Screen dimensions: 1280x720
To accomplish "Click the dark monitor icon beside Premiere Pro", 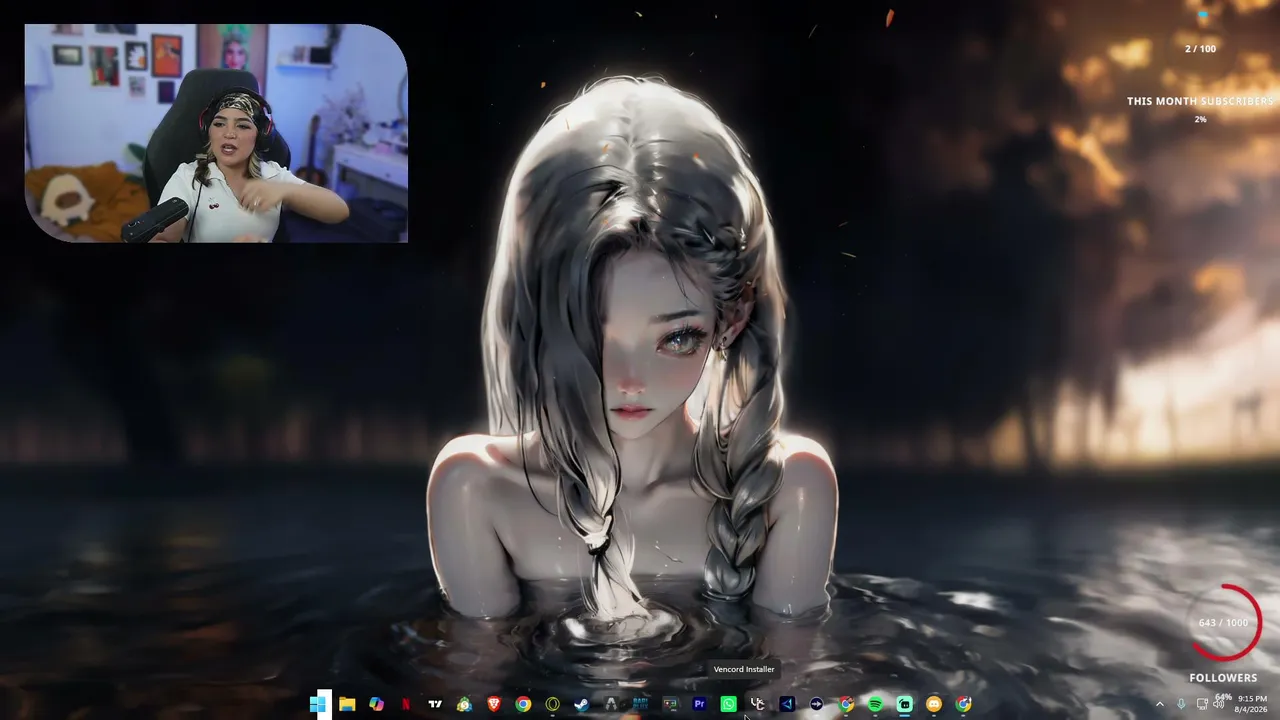I will (x=670, y=704).
